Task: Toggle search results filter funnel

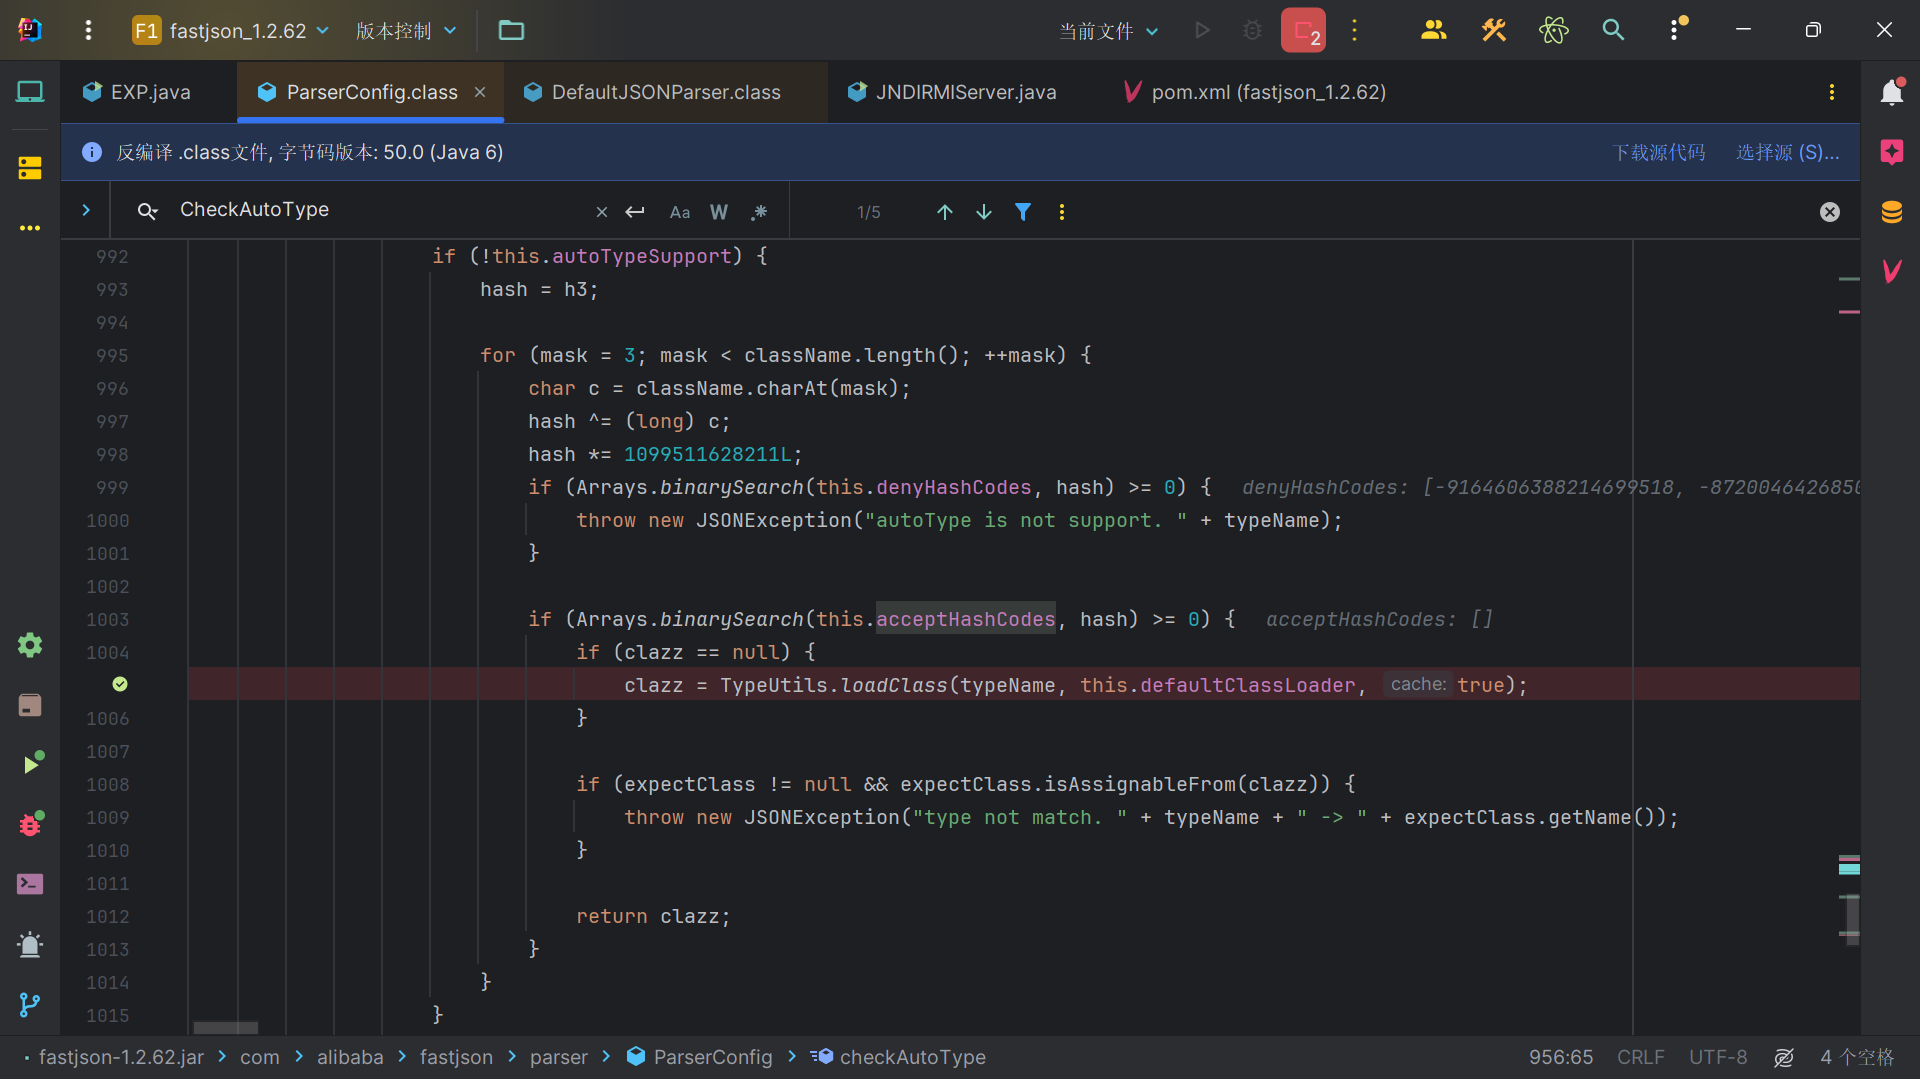Action: 1023,212
